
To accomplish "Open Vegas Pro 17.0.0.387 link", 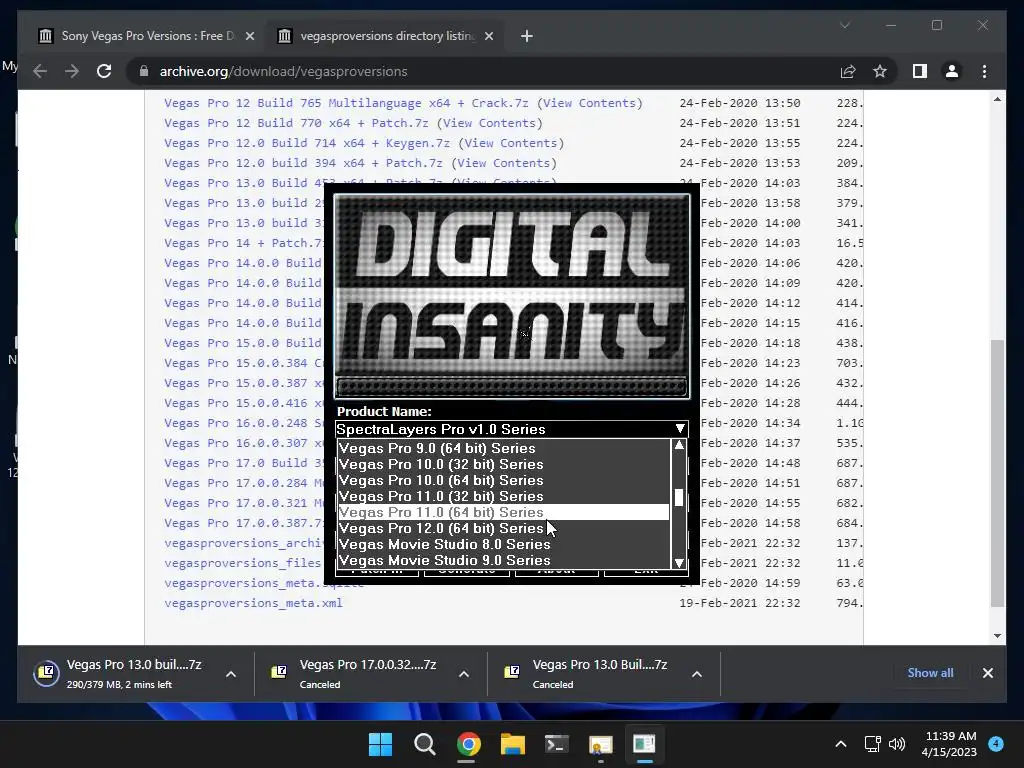I will pos(243,523).
